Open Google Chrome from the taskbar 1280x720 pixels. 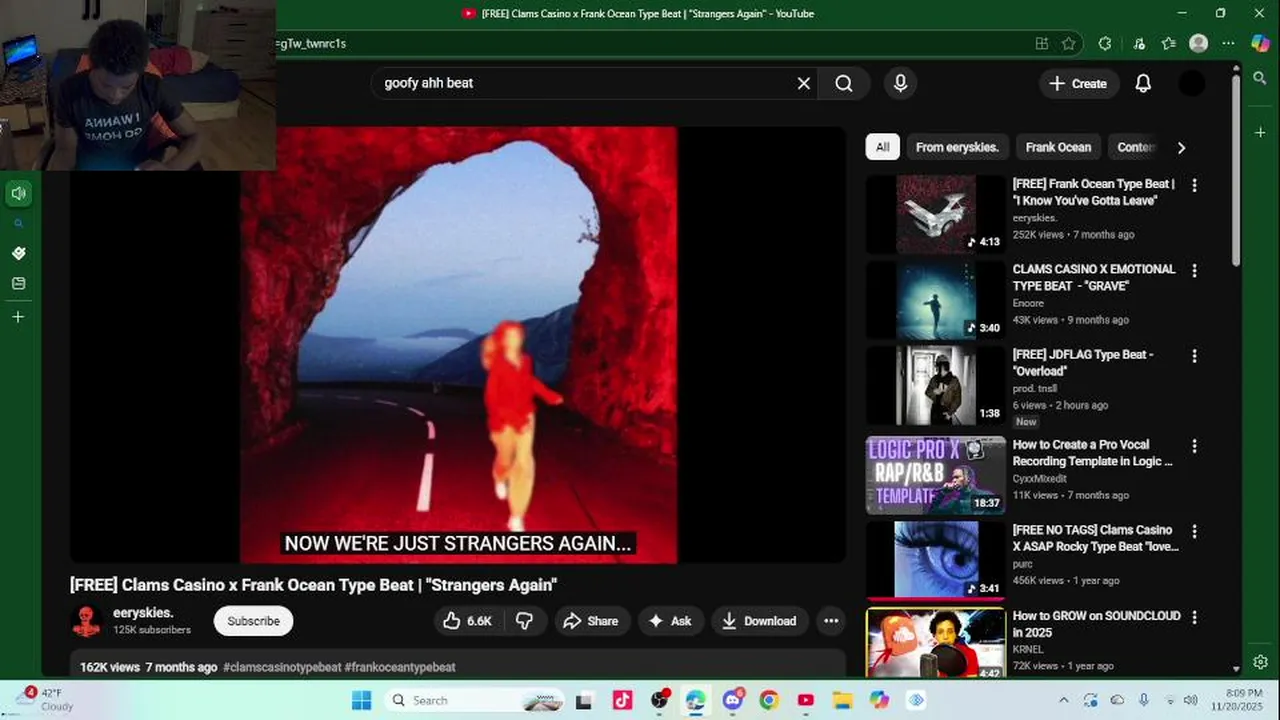[x=769, y=700]
